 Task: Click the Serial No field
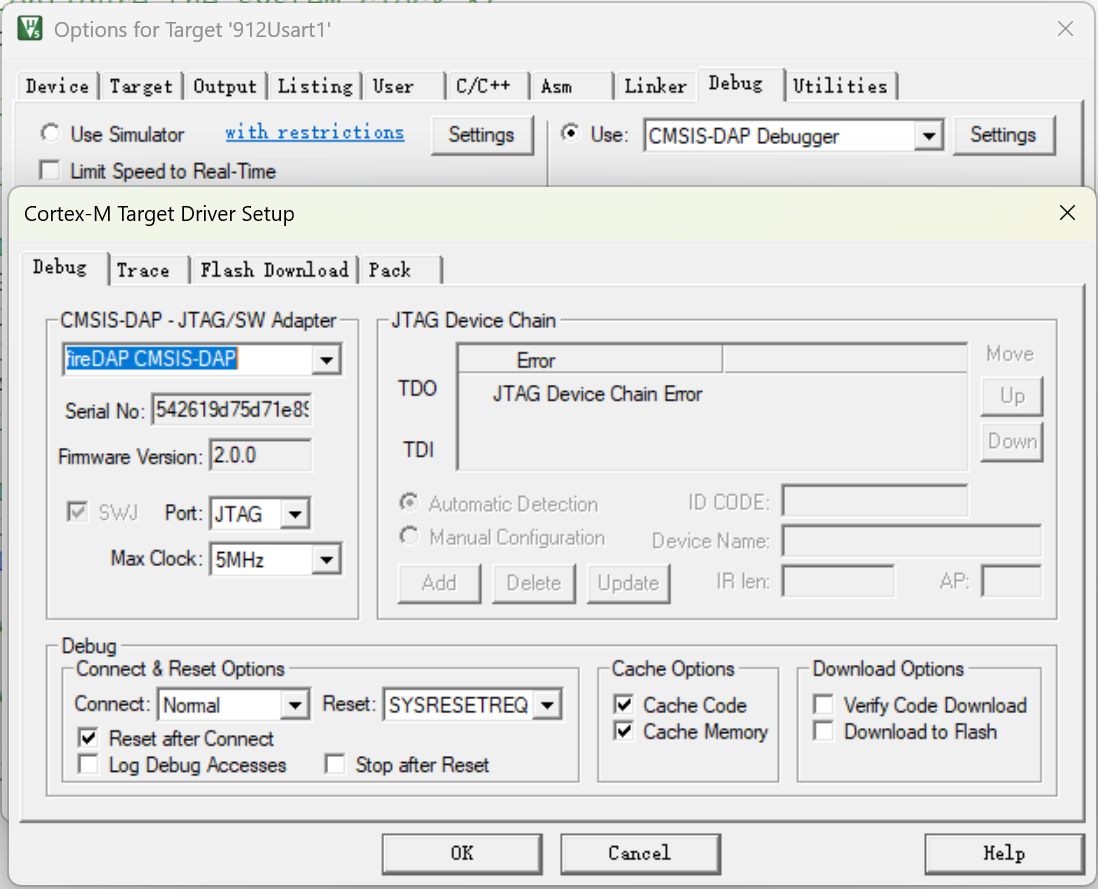point(232,410)
